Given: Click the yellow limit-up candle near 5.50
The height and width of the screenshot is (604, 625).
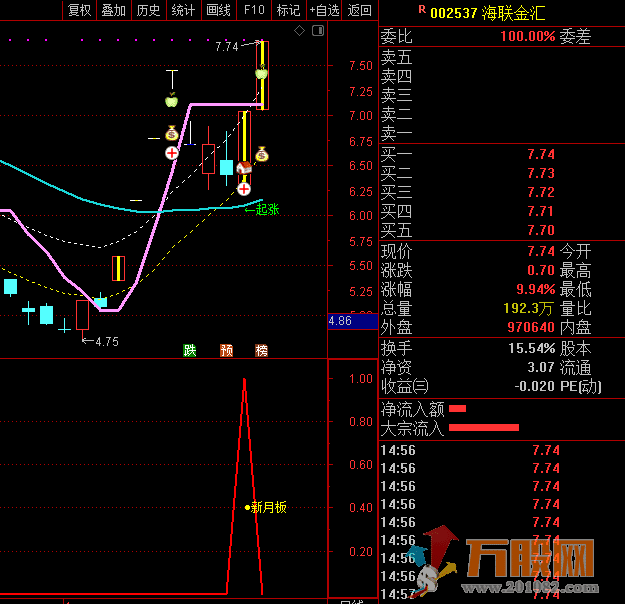Looking at the screenshot, I should [118, 268].
